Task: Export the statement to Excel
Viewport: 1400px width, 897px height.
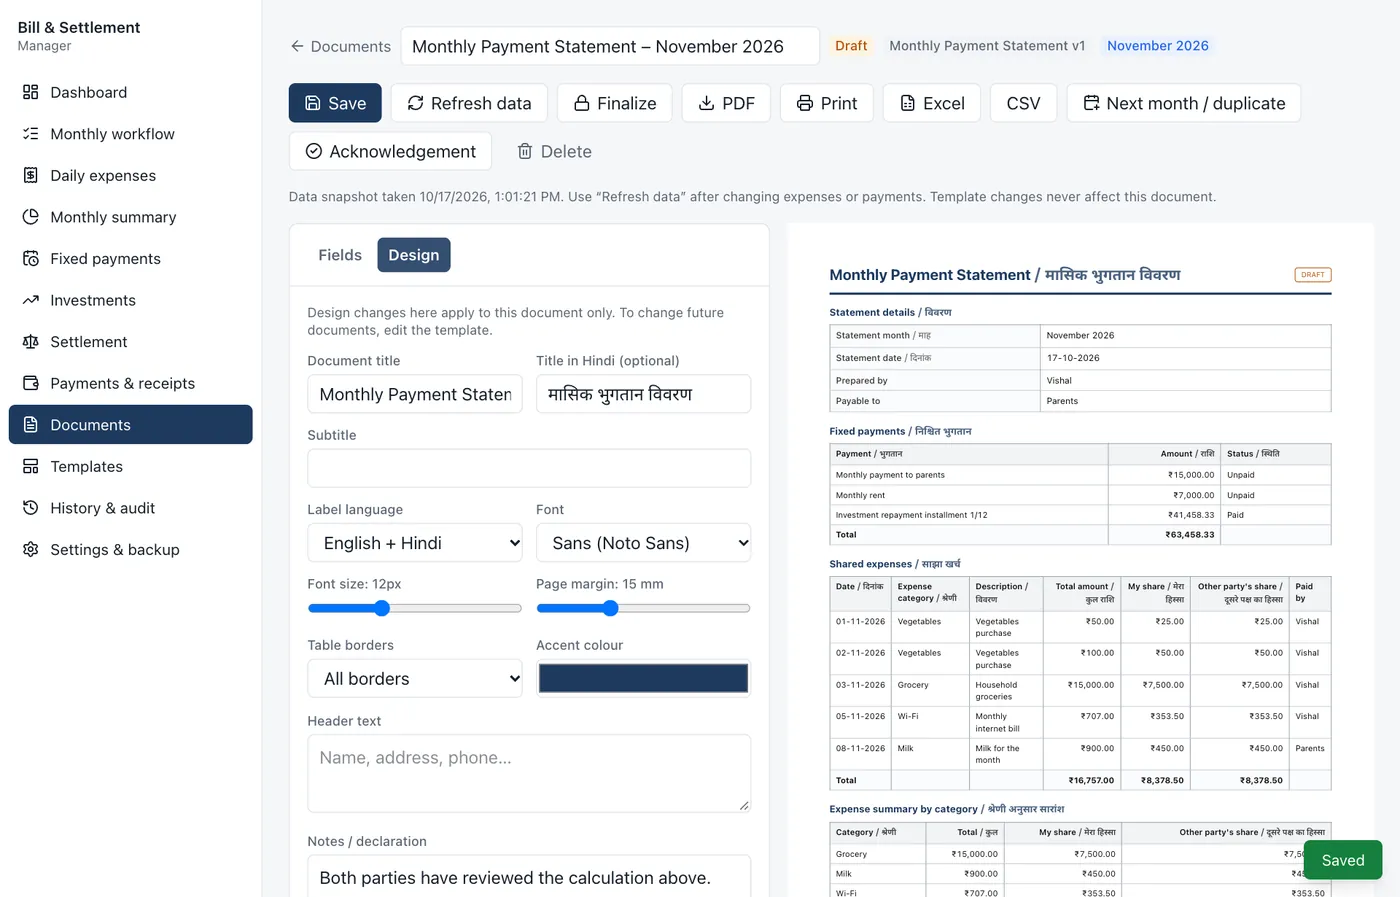Action: tap(932, 103)
